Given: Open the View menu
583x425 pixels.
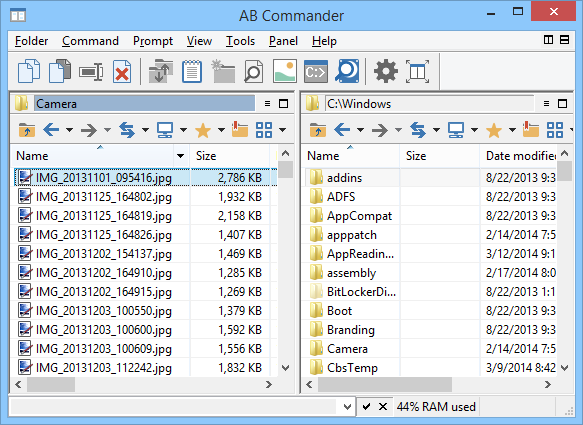Looking at the screenshot, I should [x=199, y=41].
